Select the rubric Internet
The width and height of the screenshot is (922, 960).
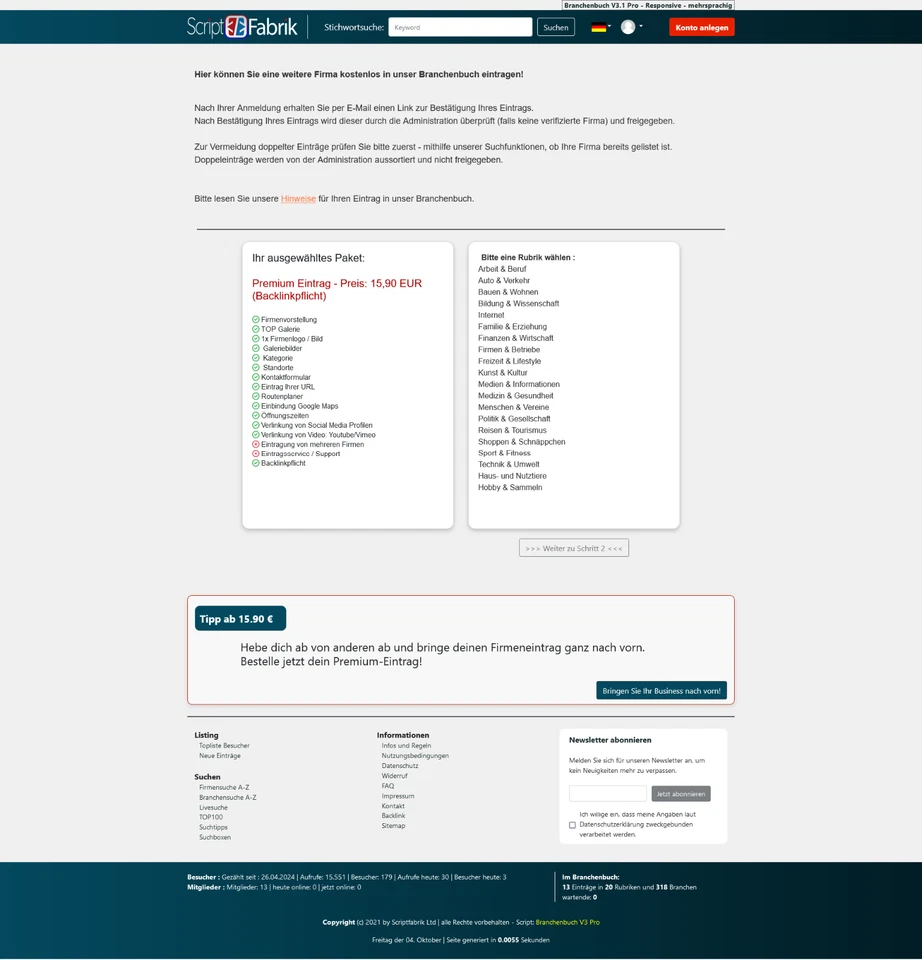point(491,314)
